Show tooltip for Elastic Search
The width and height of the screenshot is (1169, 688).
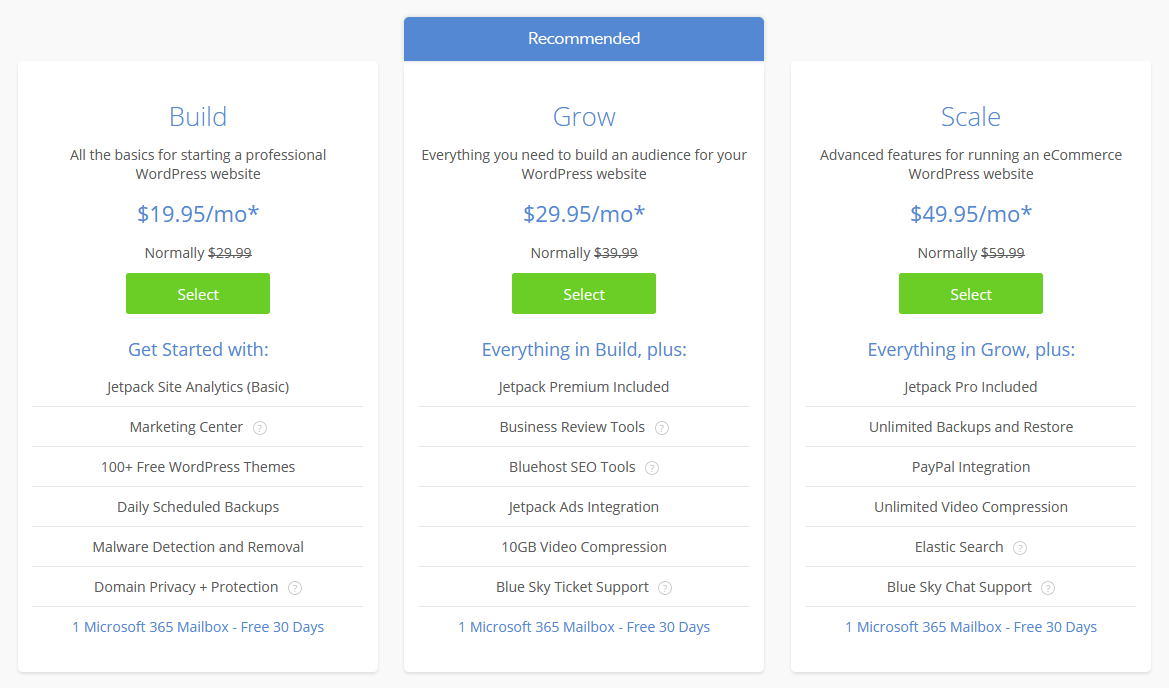coord(1020,548)
